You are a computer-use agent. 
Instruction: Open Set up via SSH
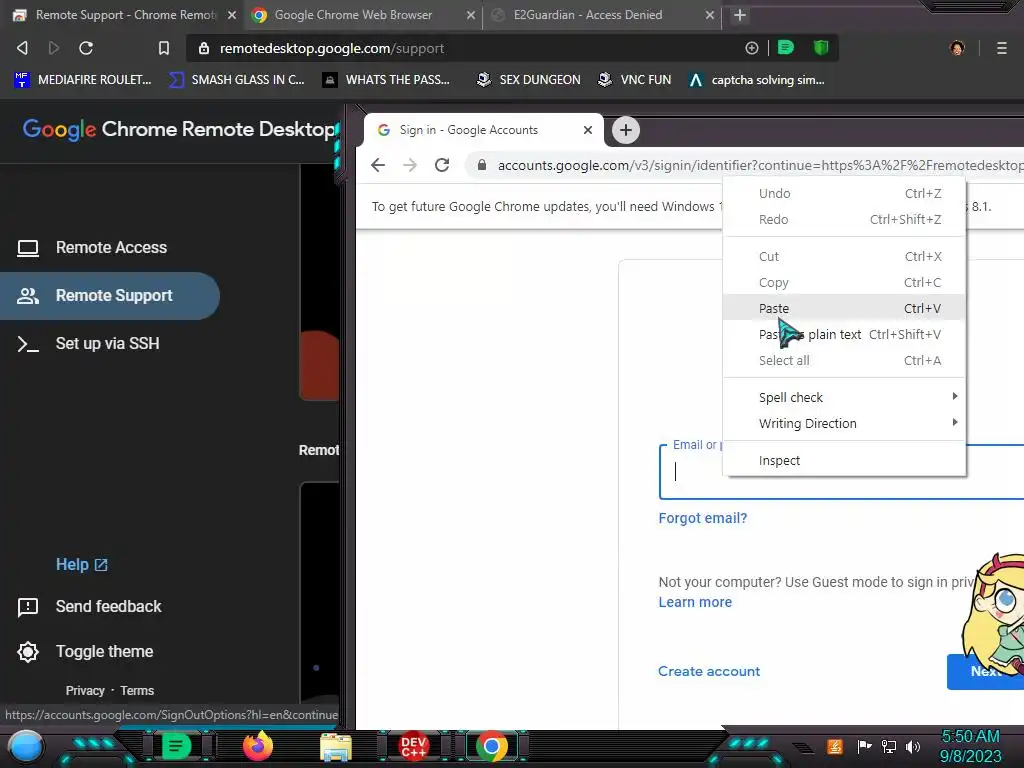click(110, 344)
